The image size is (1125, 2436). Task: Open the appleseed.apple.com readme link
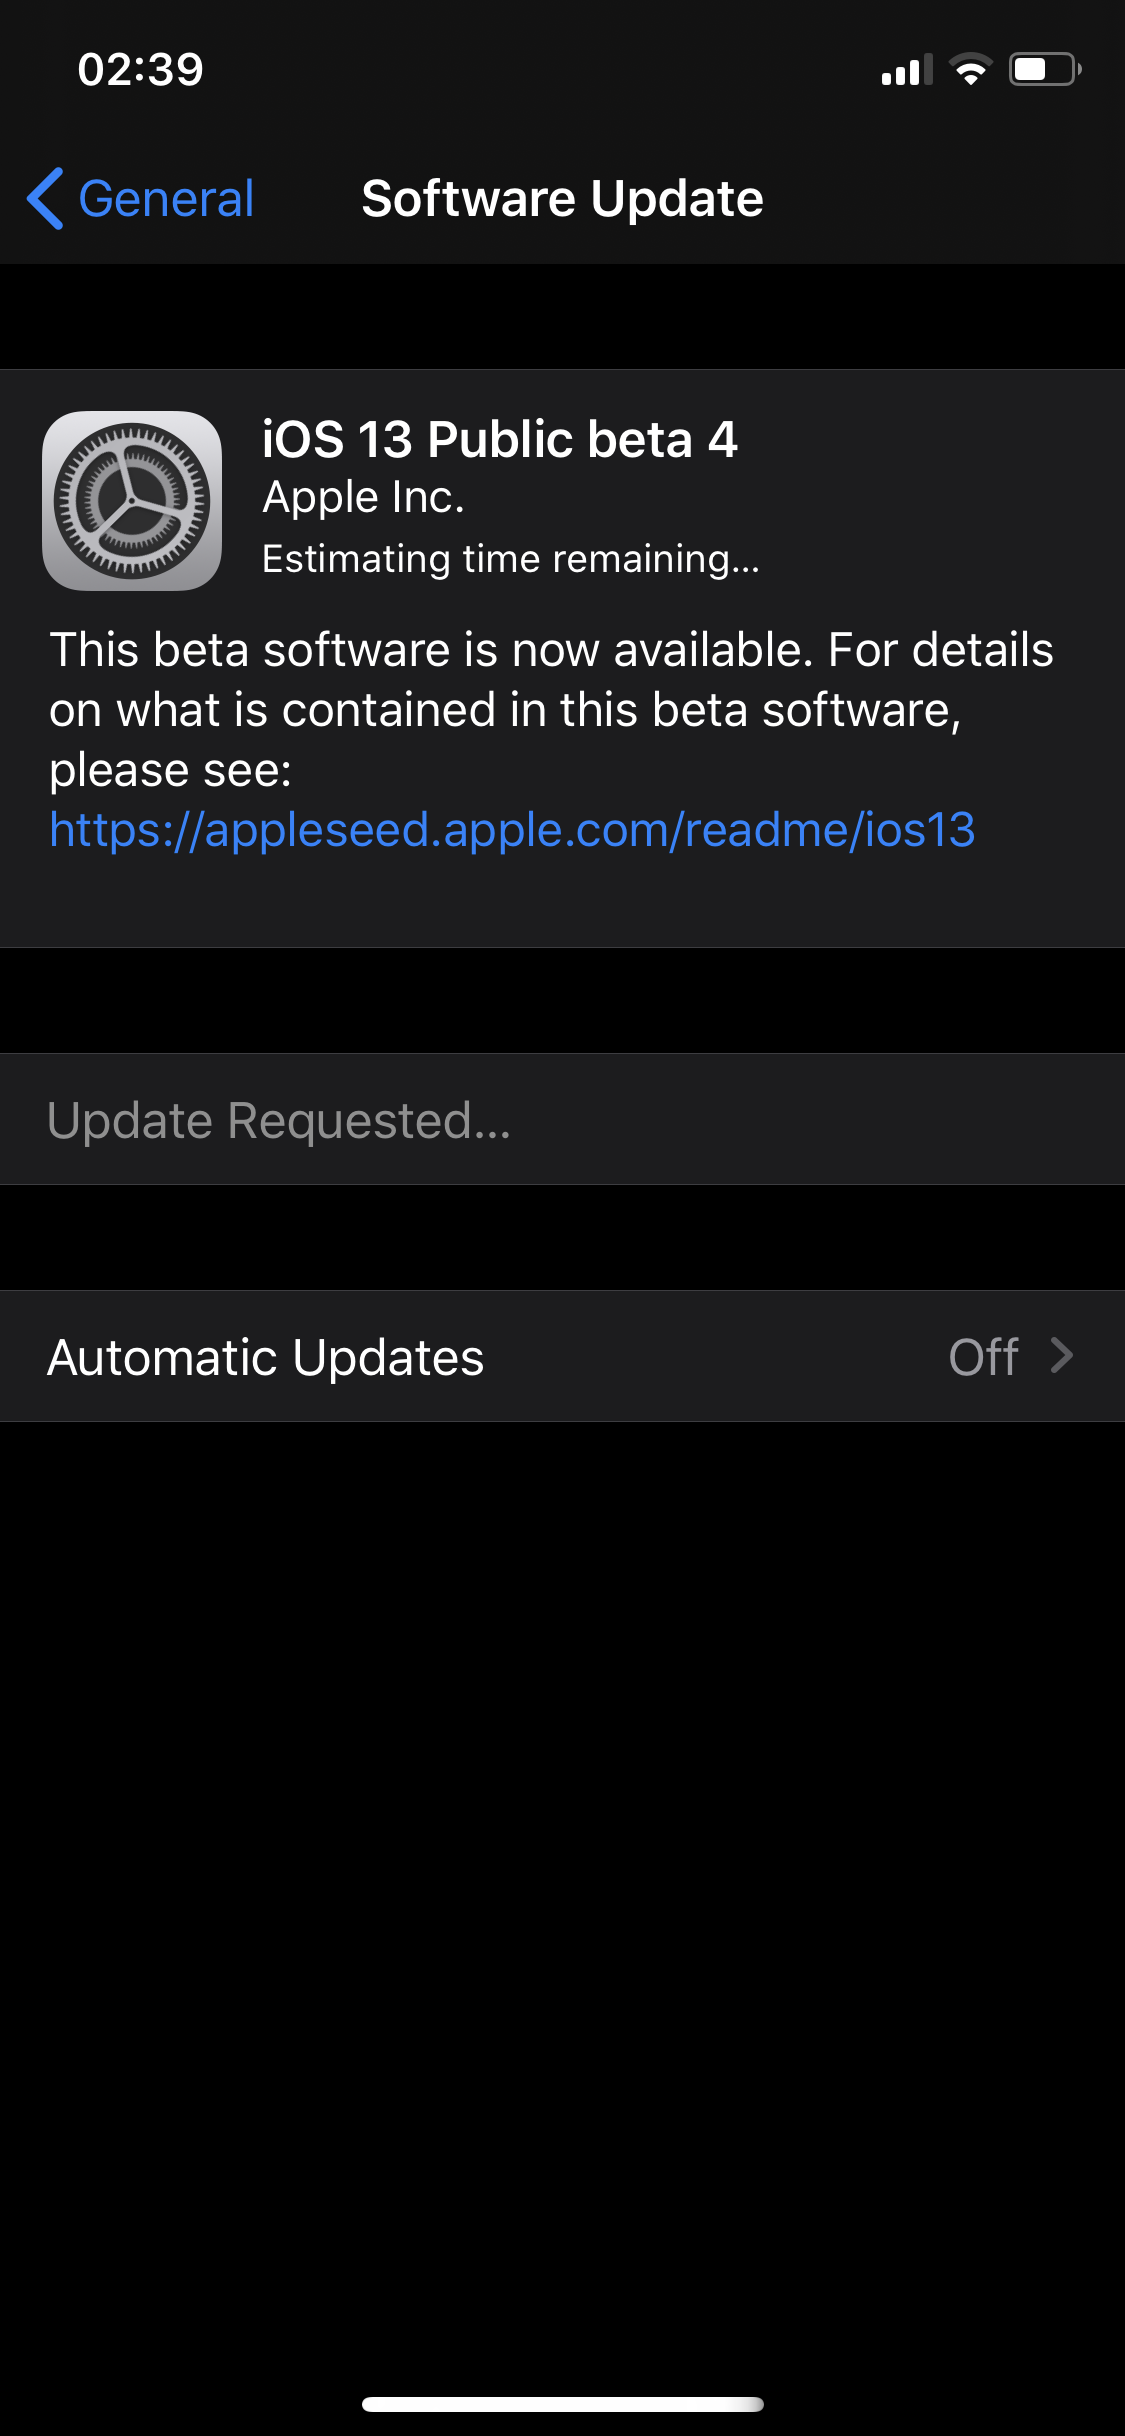(512, 829)
